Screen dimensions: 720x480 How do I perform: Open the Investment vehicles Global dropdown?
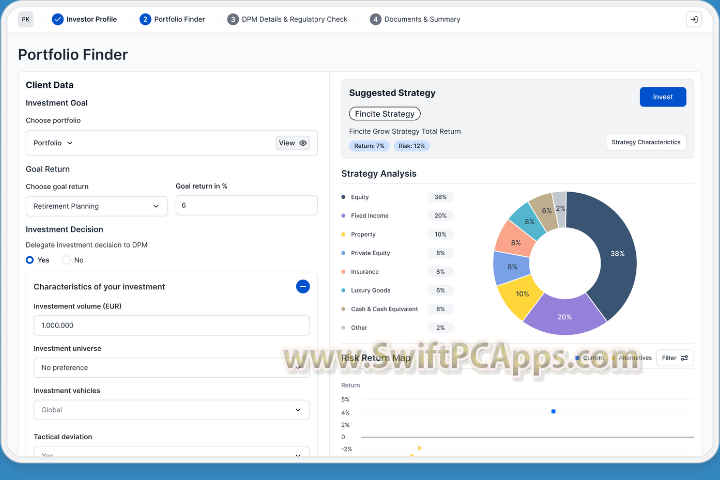(171, 410)
